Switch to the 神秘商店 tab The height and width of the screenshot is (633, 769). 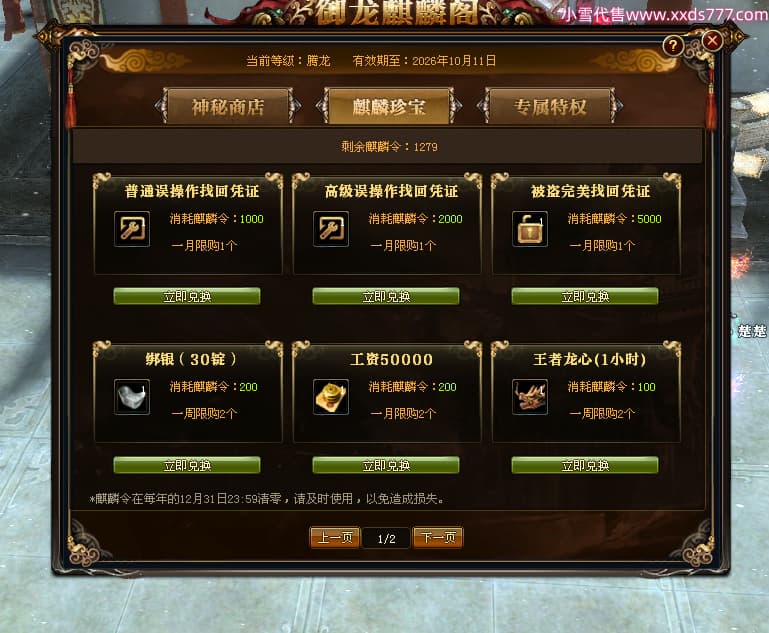coord(228,106)
